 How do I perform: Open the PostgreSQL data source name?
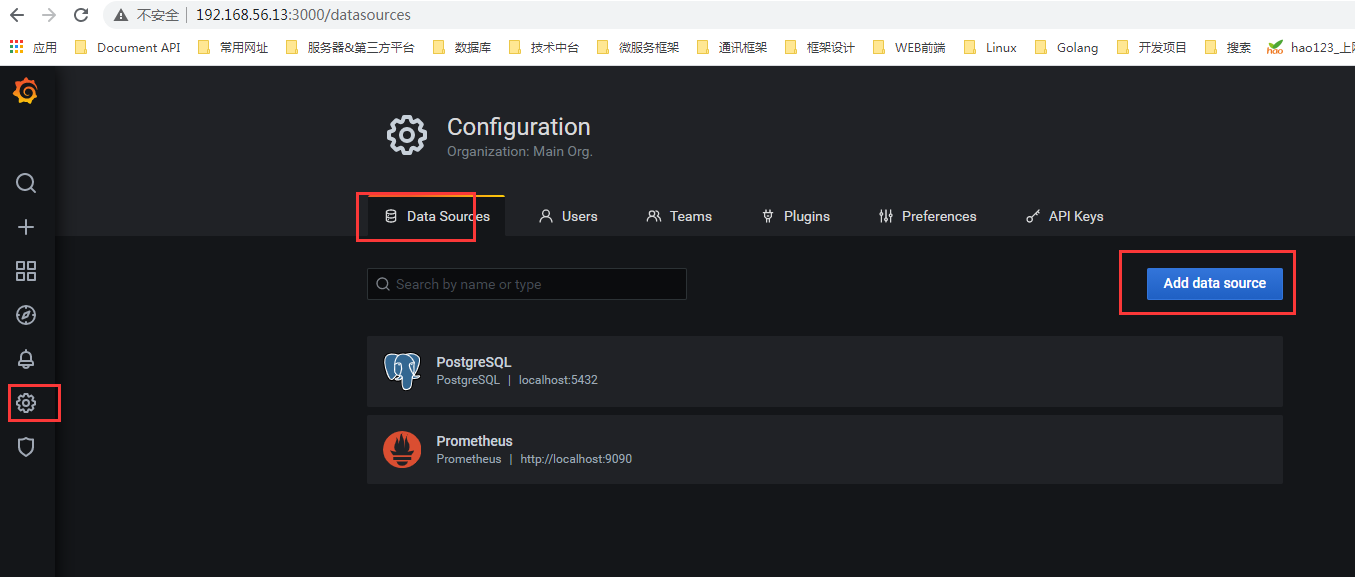474,362
